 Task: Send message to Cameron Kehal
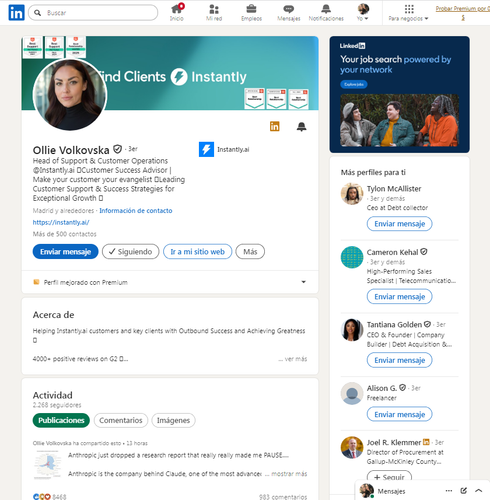point(399,297)
